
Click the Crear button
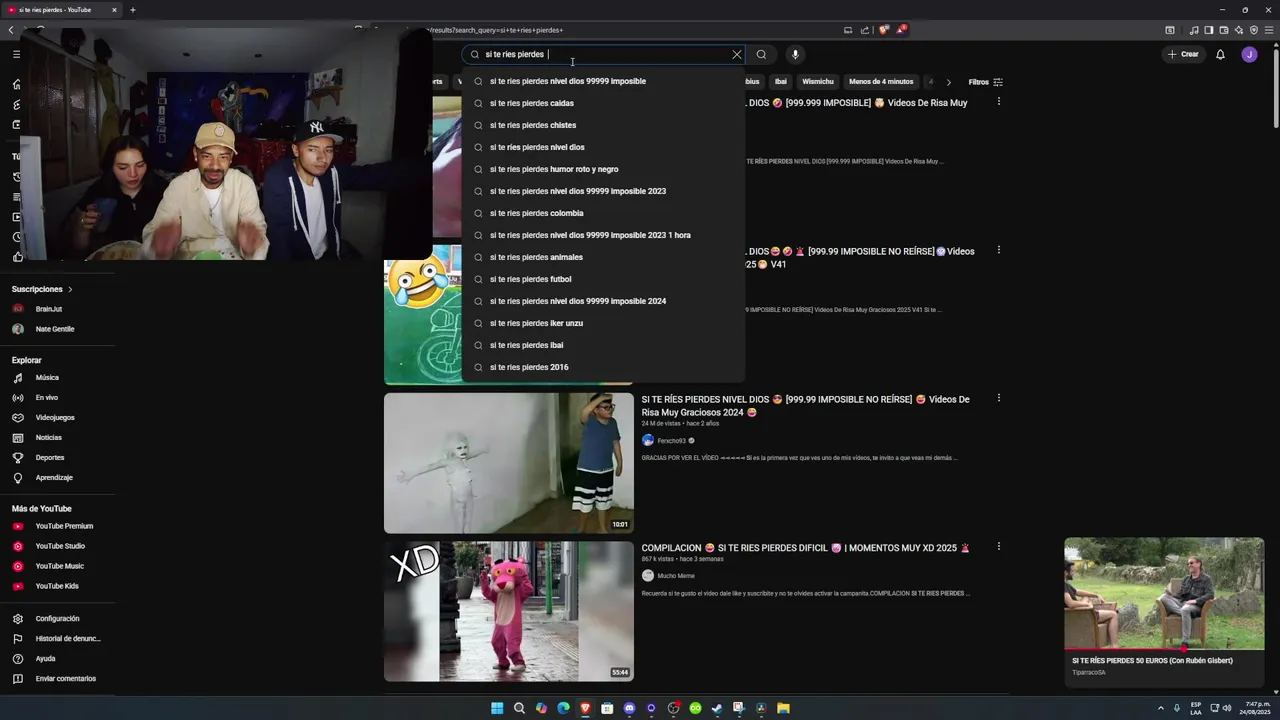tap(1182, 54)
